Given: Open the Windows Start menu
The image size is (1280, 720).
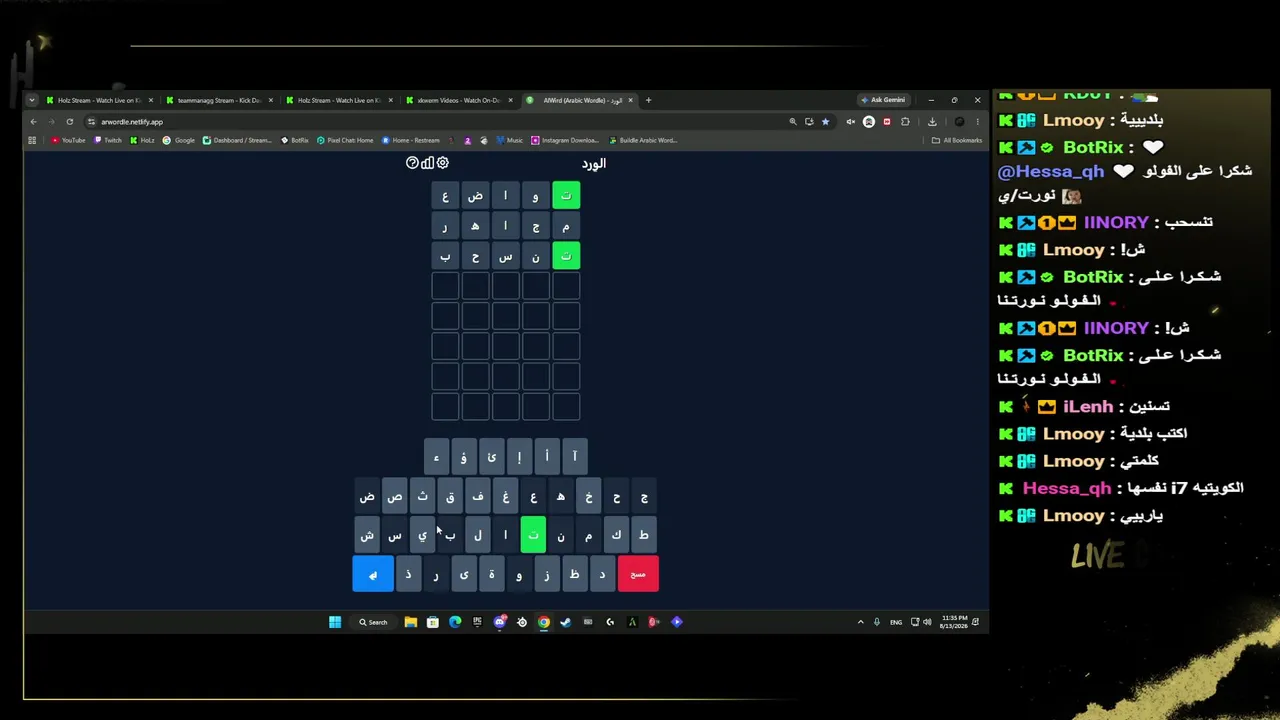Looking at the screenshot, I should [335, 622].
